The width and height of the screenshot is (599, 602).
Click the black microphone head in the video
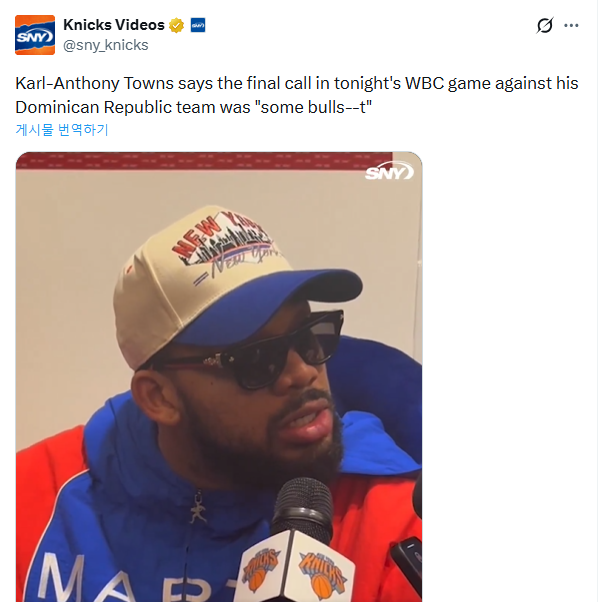[303, 510]
